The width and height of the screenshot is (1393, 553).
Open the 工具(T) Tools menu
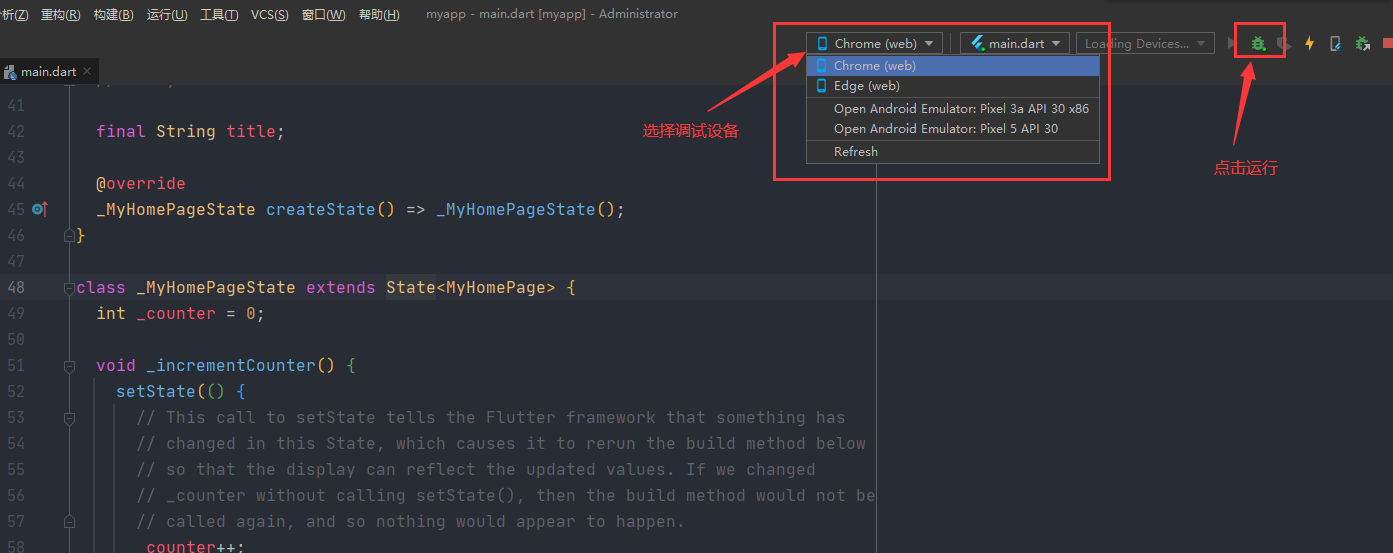219,15
